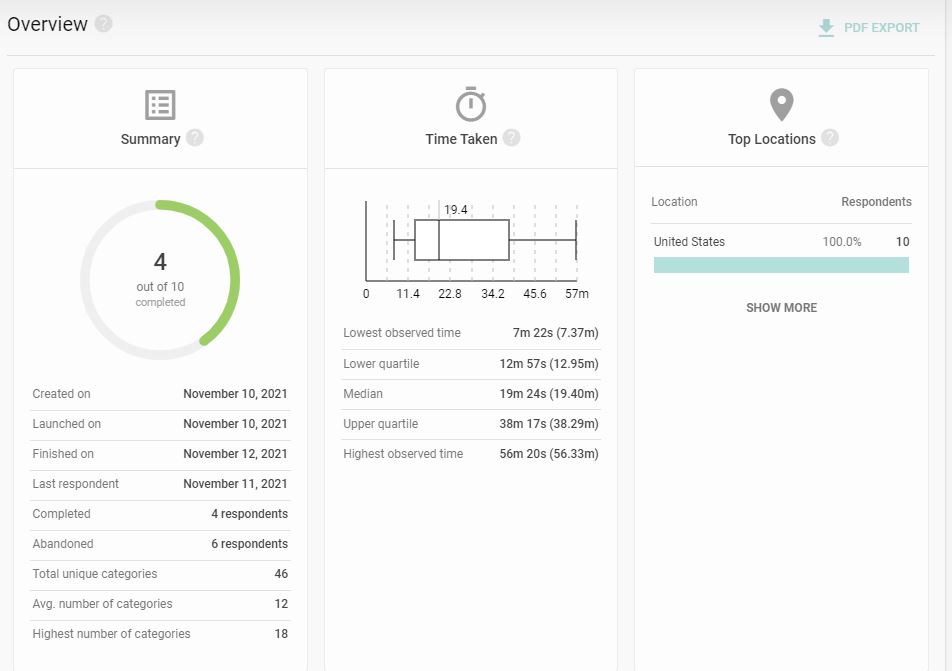Click the completion progress ring
This screenshot has height=671, width=952.
pos(160,280)
